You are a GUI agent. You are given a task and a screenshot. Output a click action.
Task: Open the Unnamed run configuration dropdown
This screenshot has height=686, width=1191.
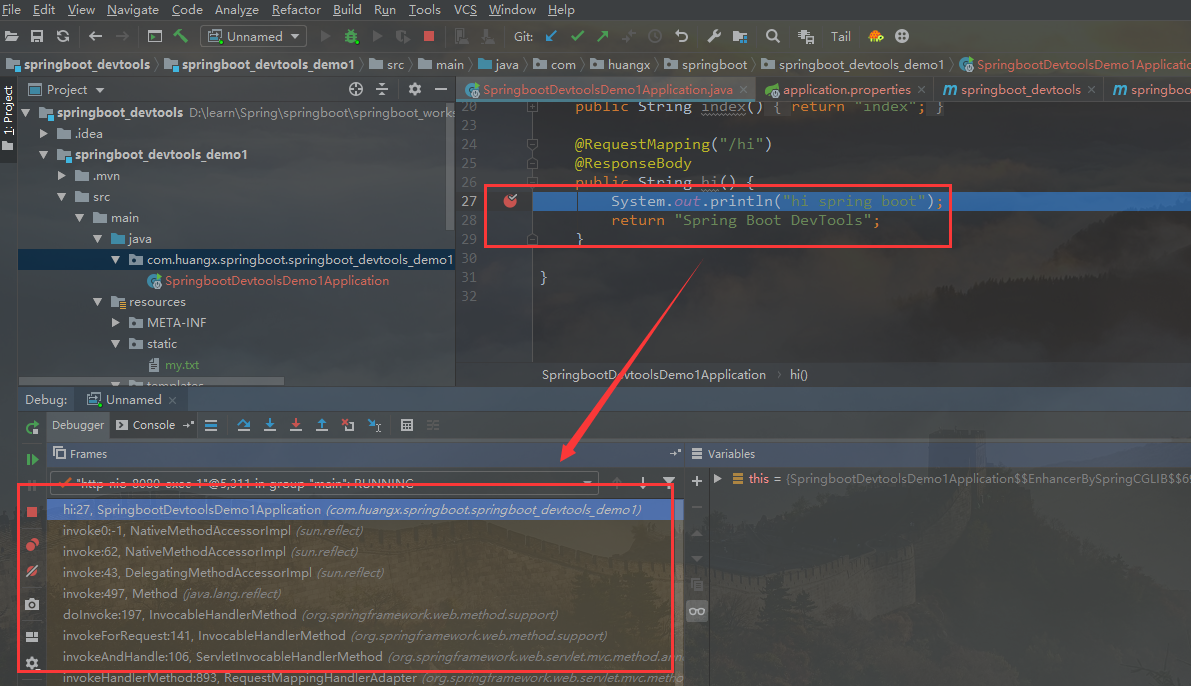[254, 36]
